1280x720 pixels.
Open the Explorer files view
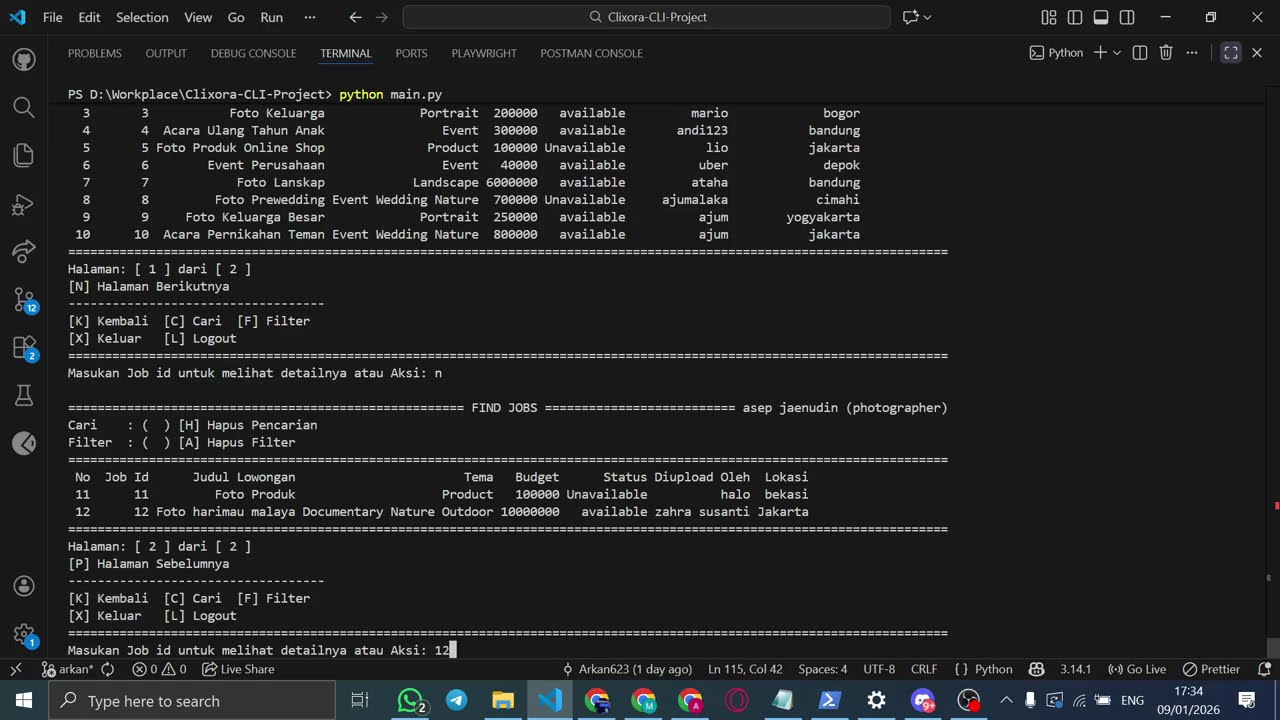click(x=24, y=155)
